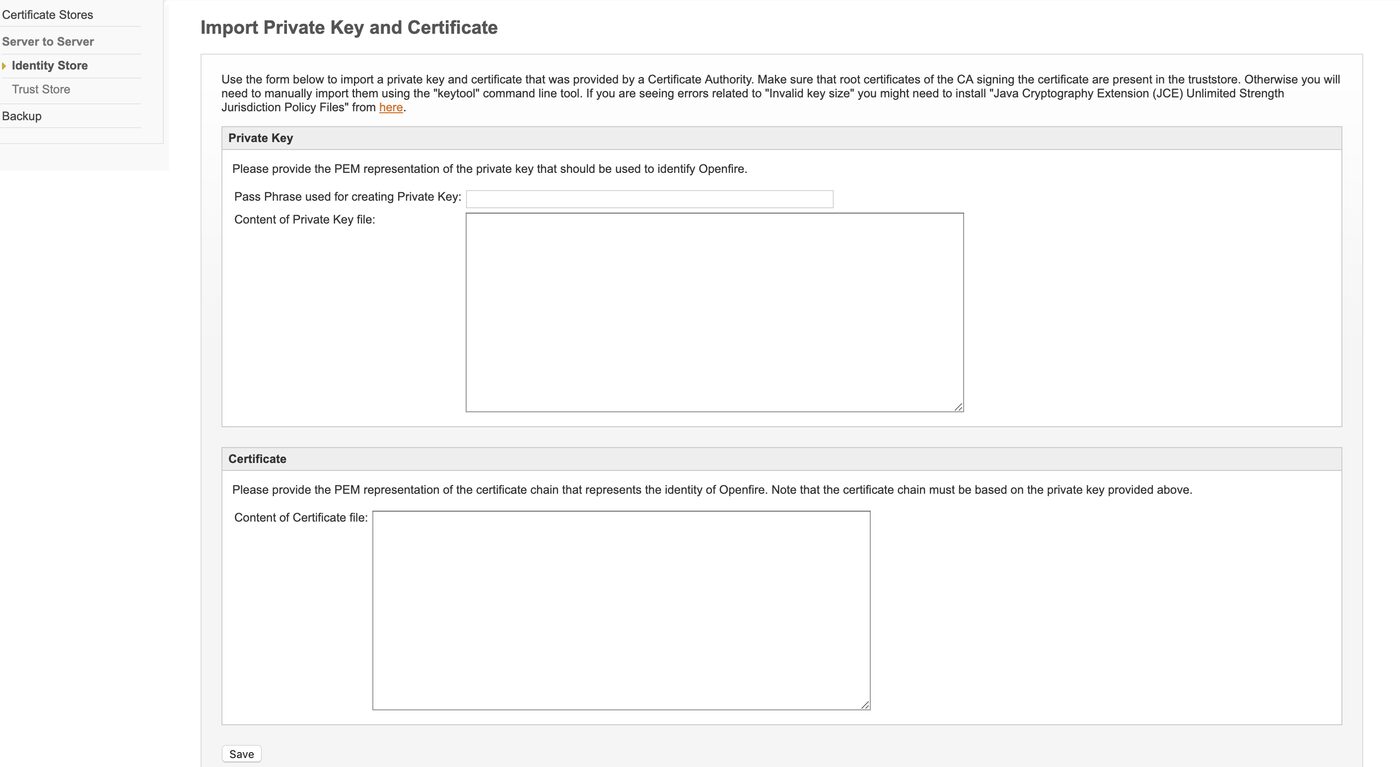
Task: Click the arrow marker beside Identity Store
Action: pos(4,66)
